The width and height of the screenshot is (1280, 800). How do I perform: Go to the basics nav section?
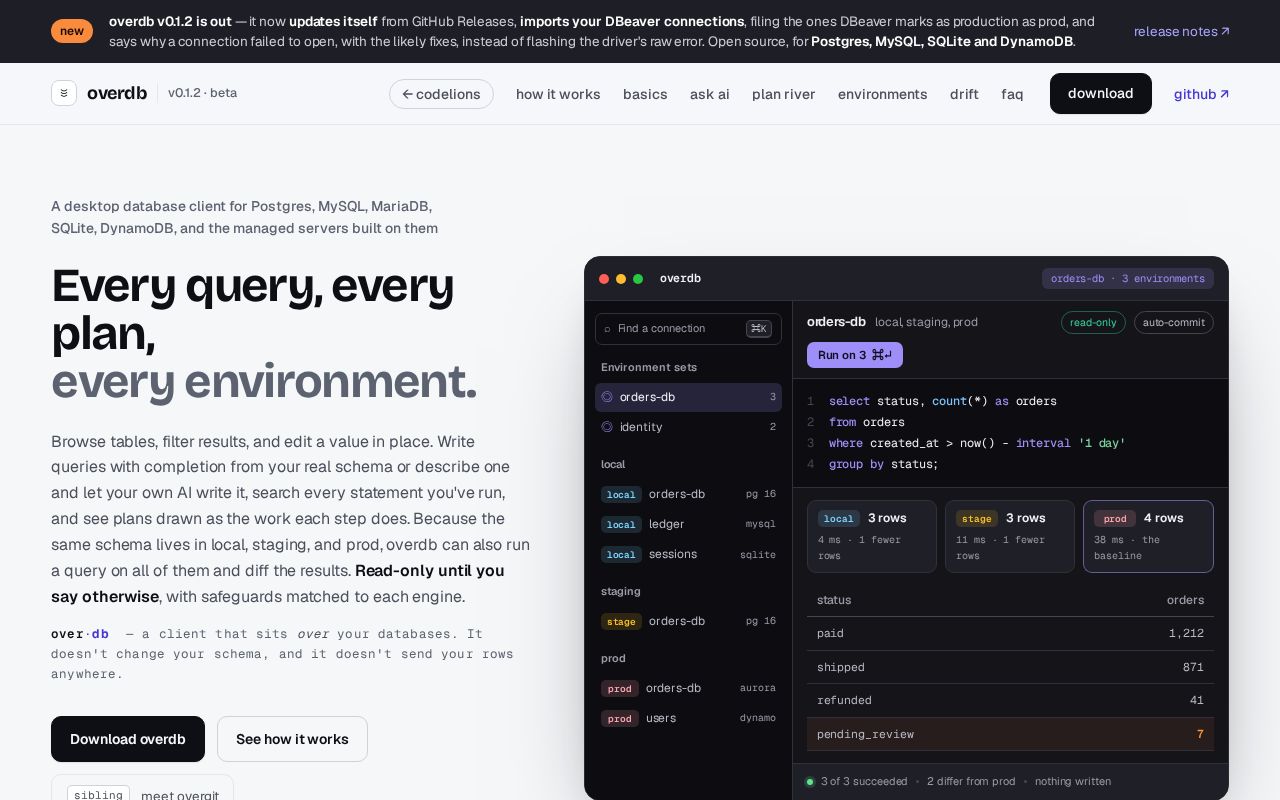645,94
